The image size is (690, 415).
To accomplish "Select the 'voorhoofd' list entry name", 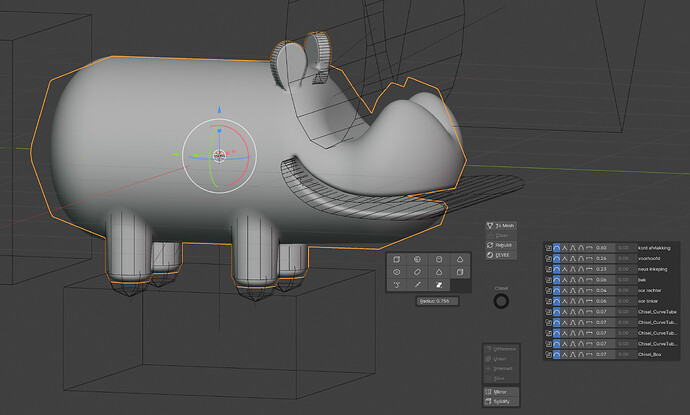I will coord(649,259).
